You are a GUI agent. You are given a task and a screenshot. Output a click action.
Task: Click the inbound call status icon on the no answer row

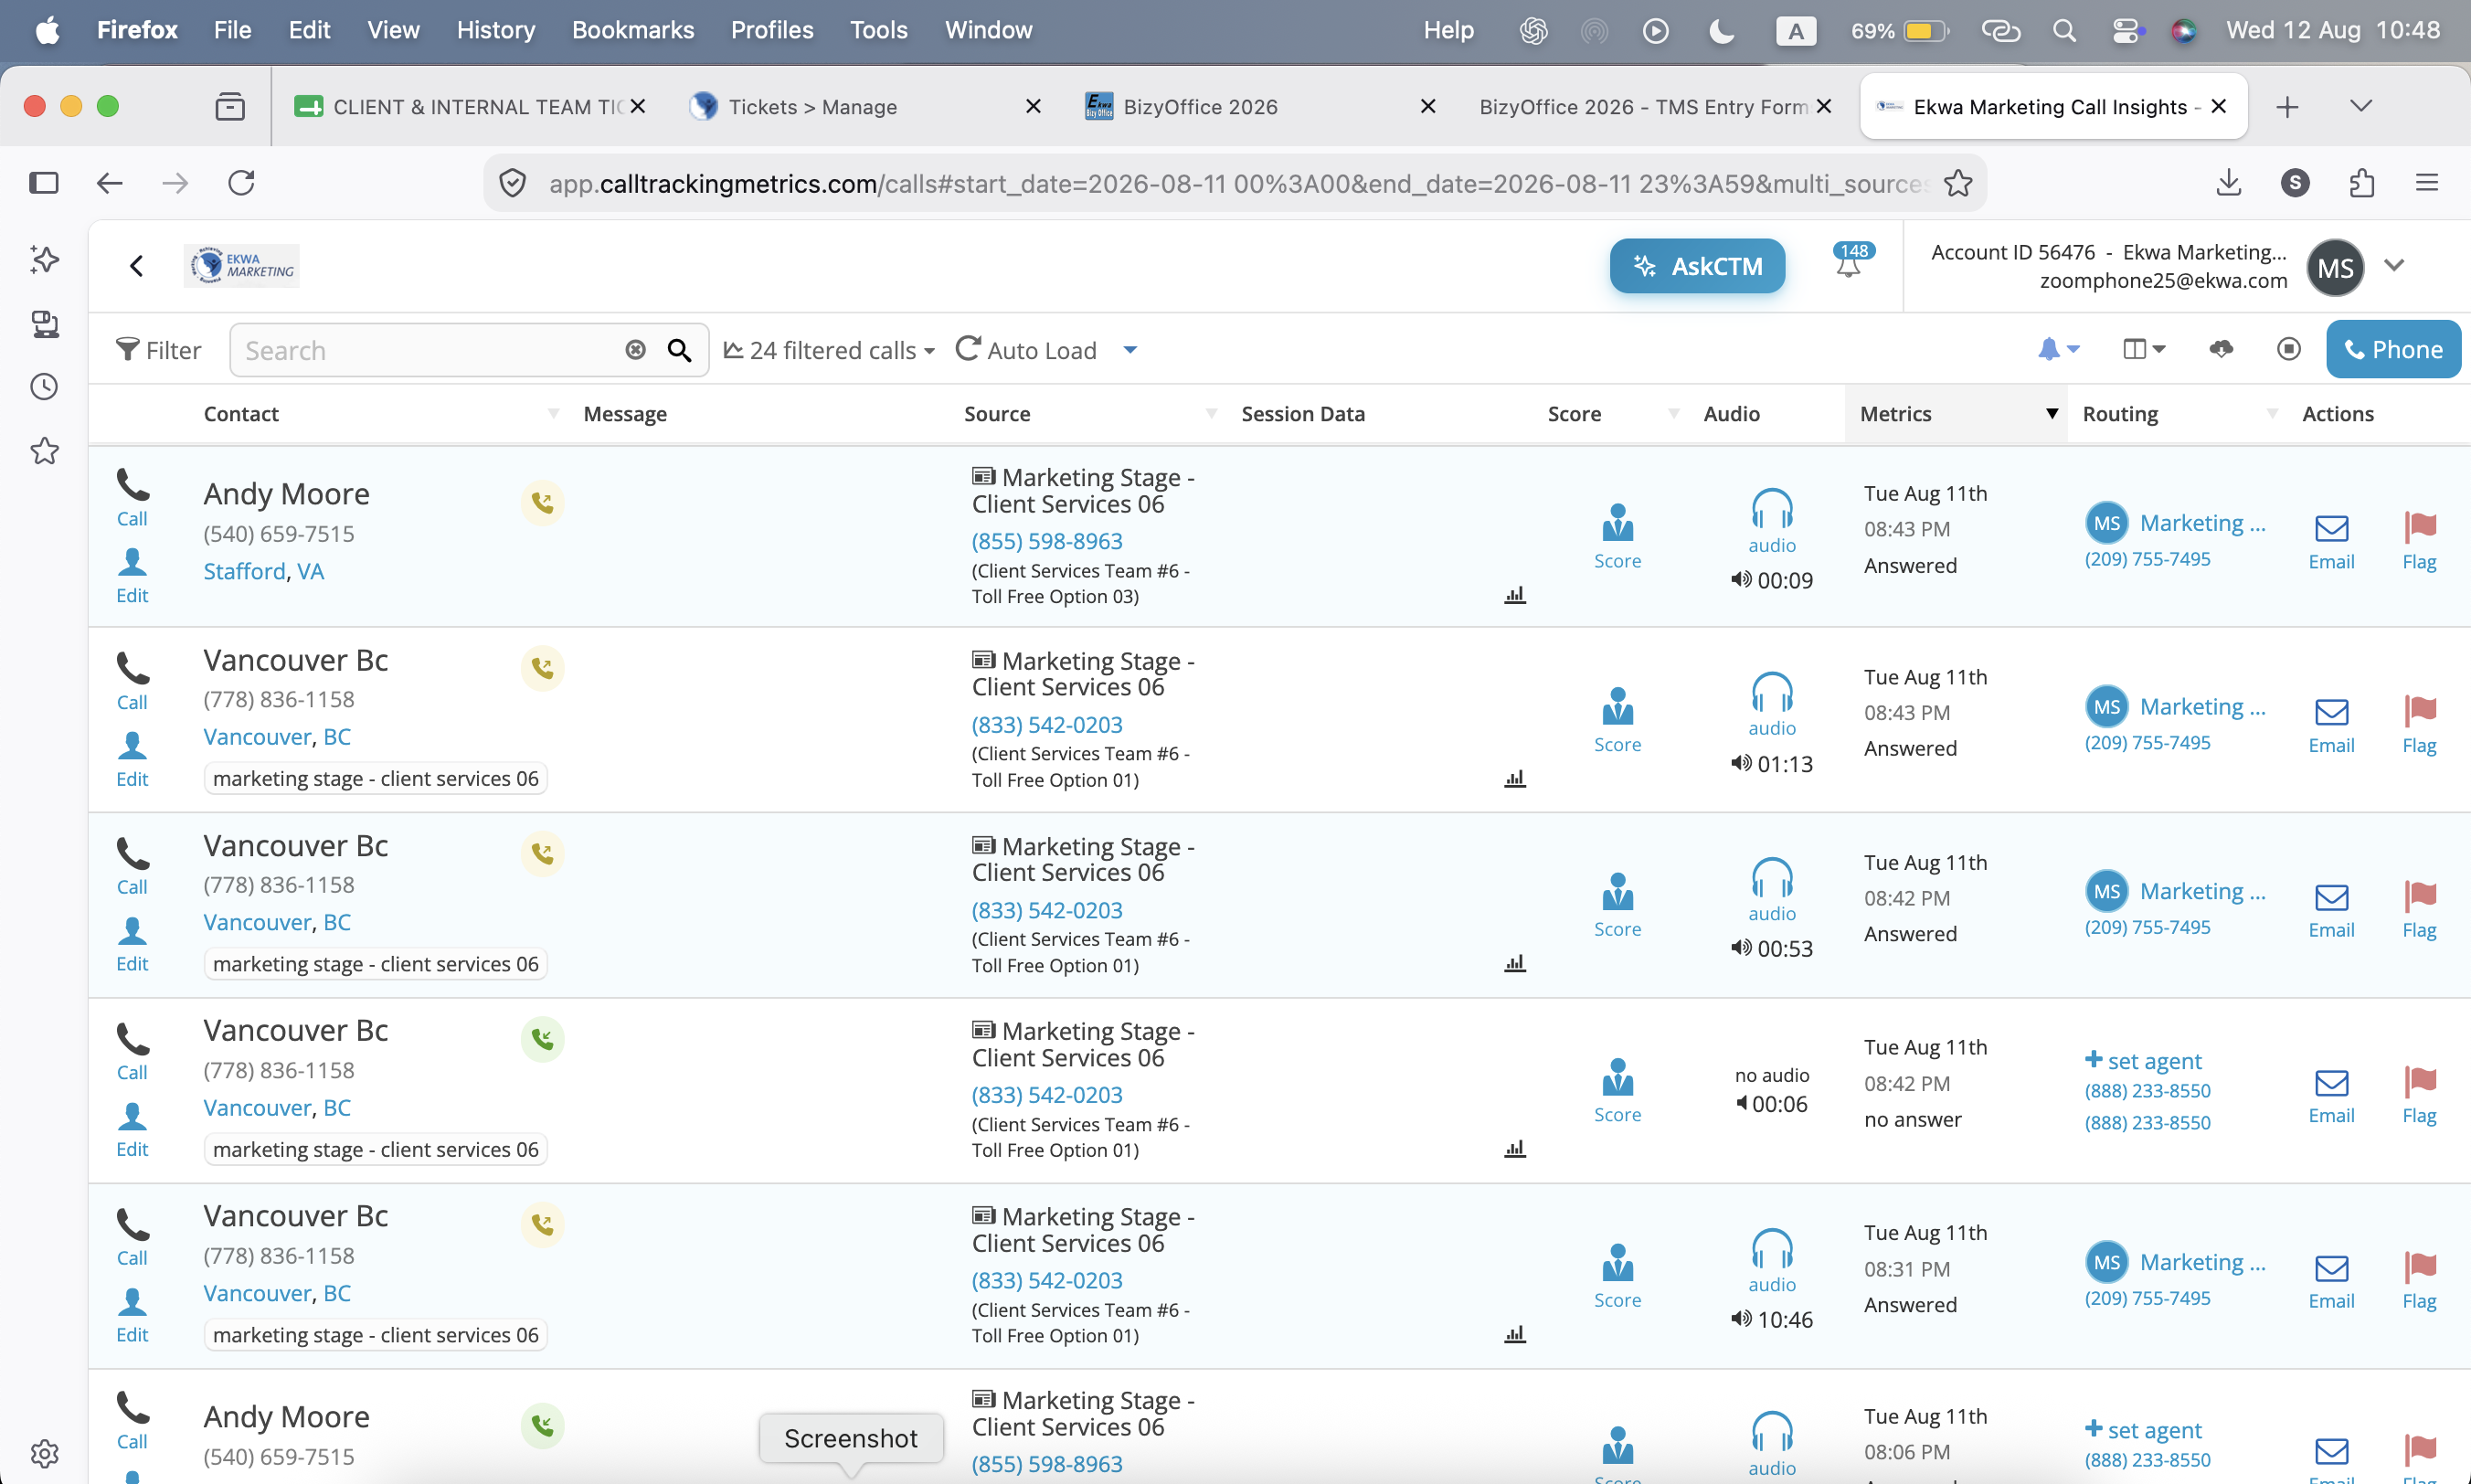(x=543, y=1039)
